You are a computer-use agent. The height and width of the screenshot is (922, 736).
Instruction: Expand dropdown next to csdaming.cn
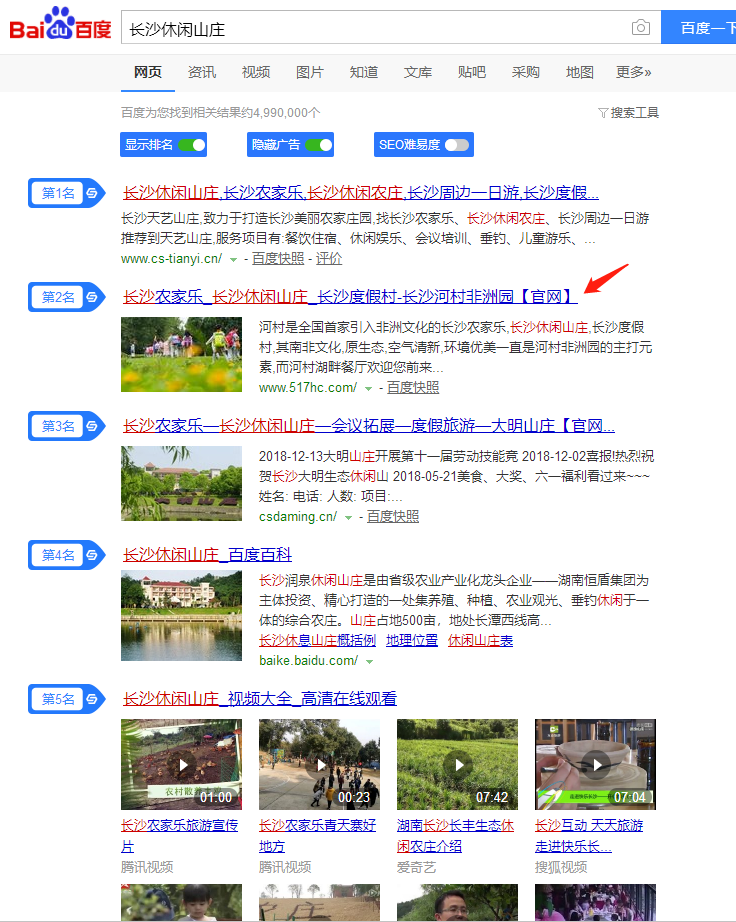tap(349, 517)
